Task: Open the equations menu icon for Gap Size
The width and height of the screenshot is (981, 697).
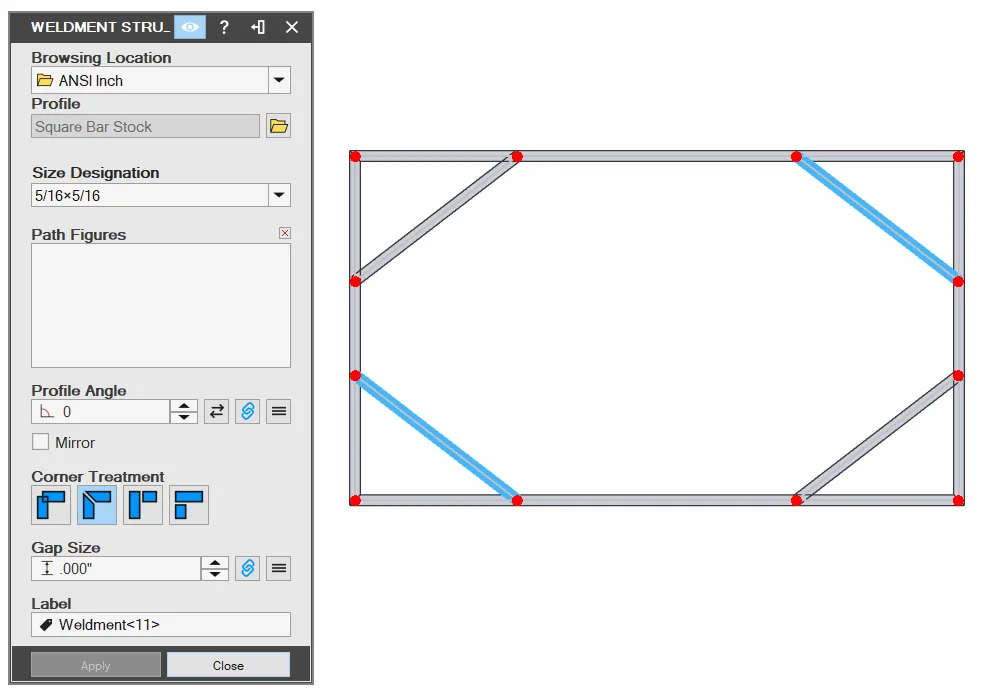Action: coord(278,568)
